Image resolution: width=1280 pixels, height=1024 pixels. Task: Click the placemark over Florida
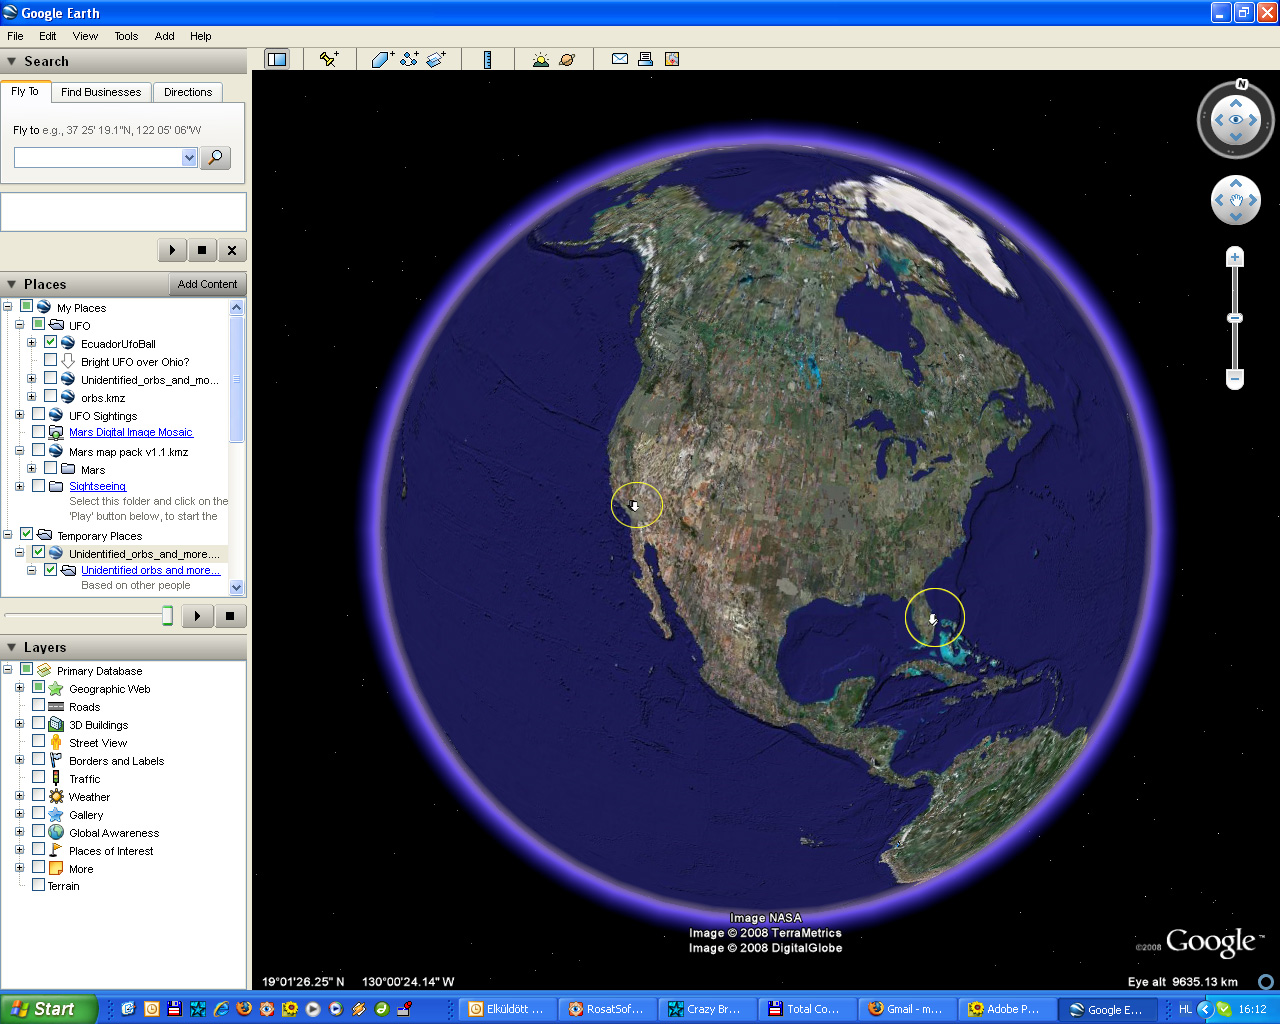(x=933, y=619)
